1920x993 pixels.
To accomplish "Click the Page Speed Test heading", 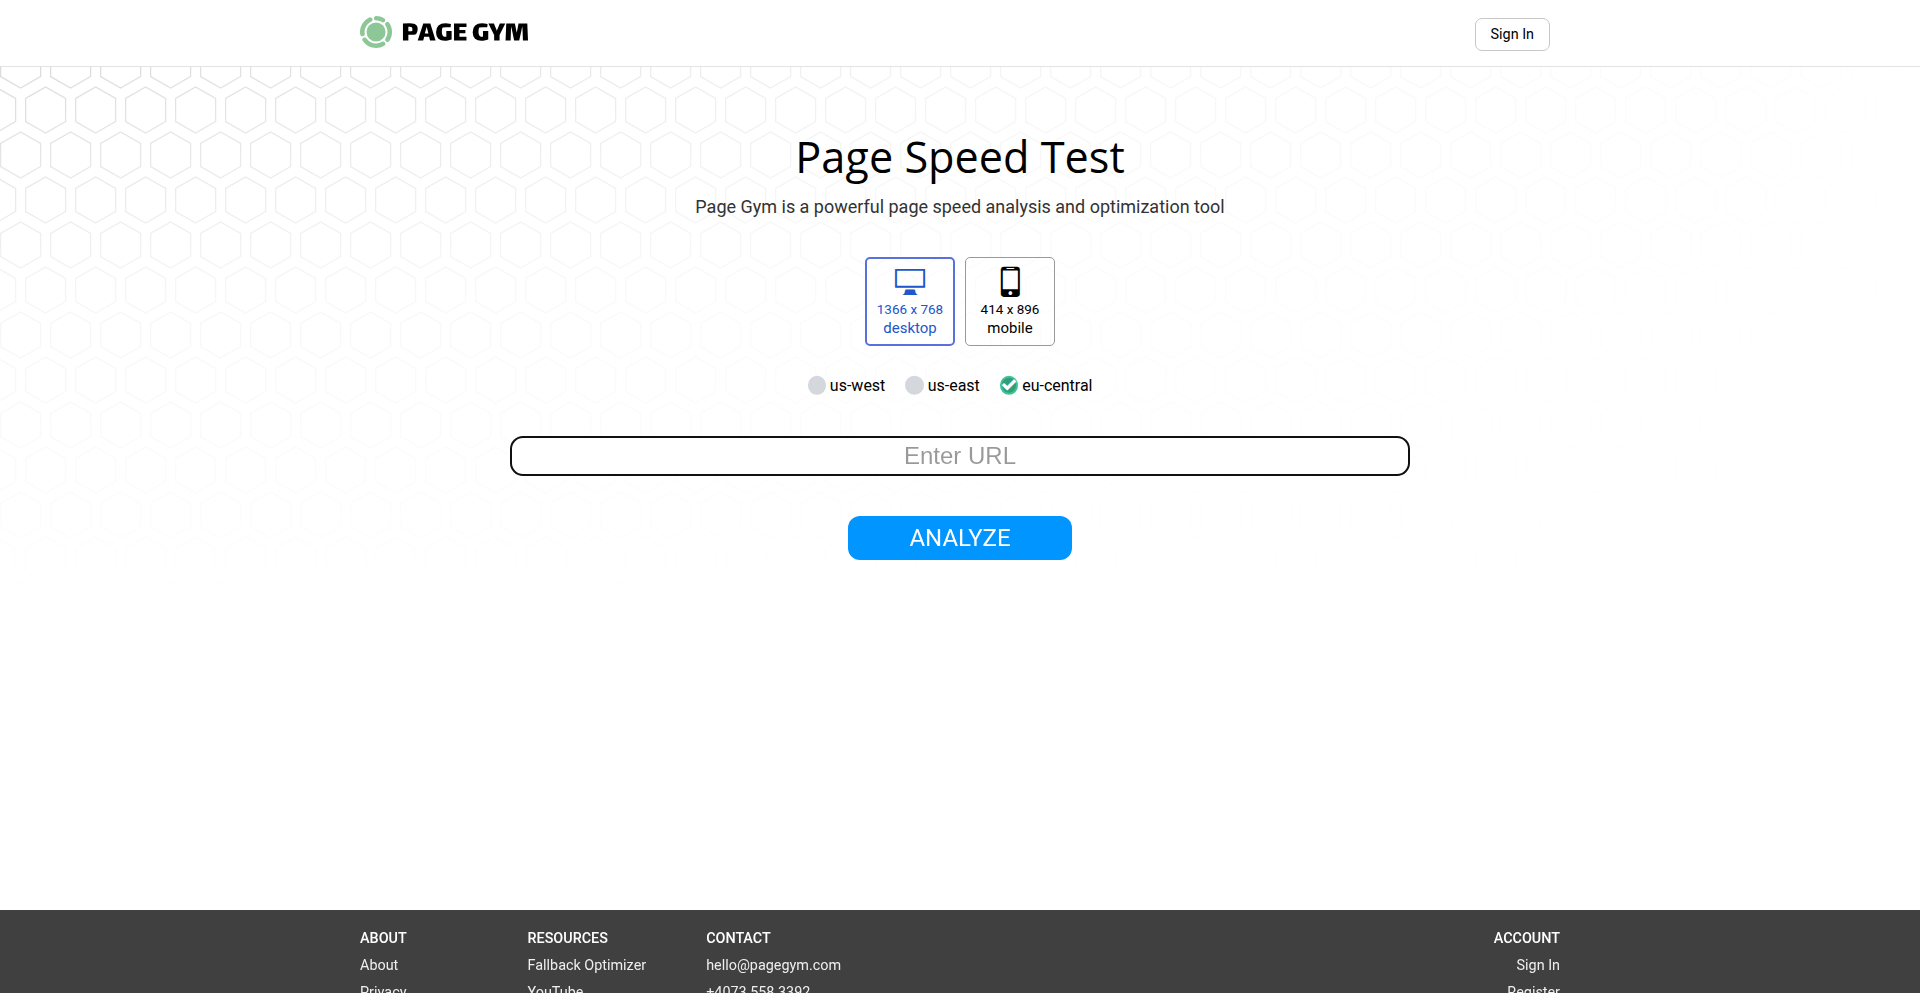I will click(x=960, y=158).
